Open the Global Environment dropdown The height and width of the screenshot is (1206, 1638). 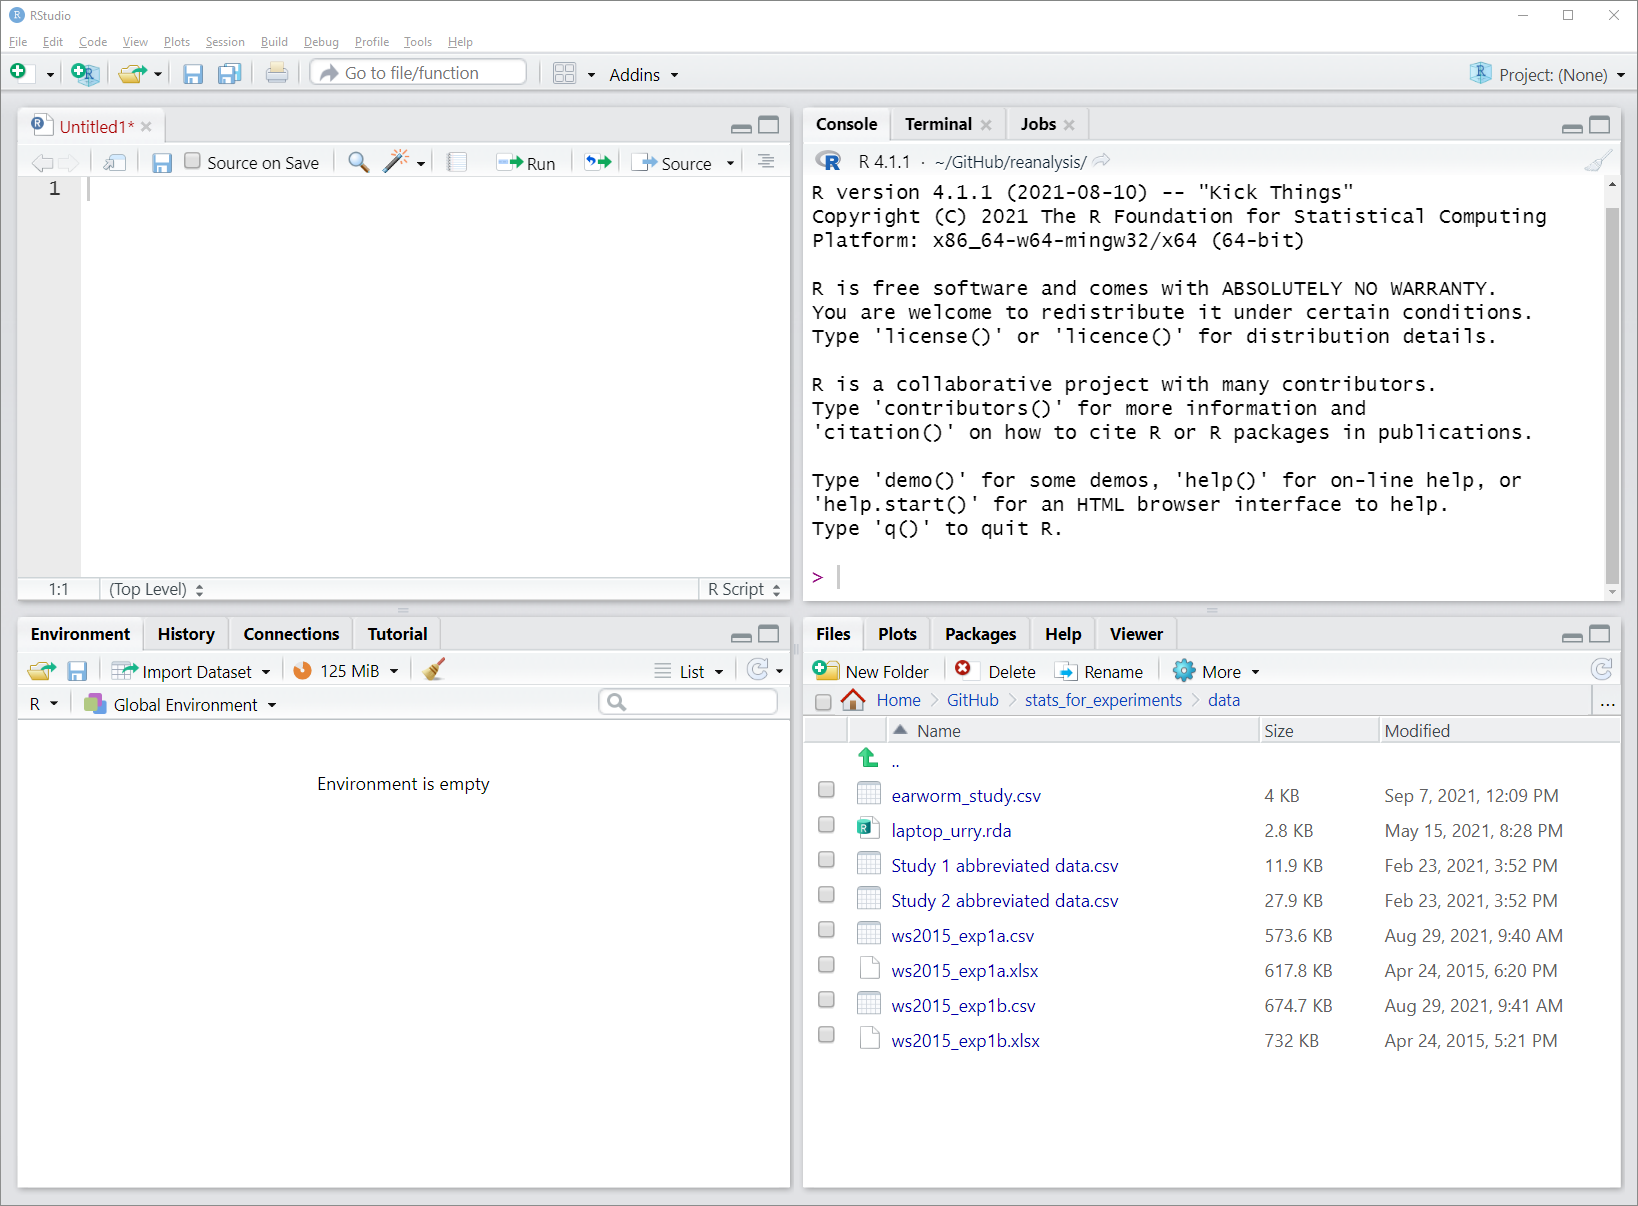[x=181, y=705]
